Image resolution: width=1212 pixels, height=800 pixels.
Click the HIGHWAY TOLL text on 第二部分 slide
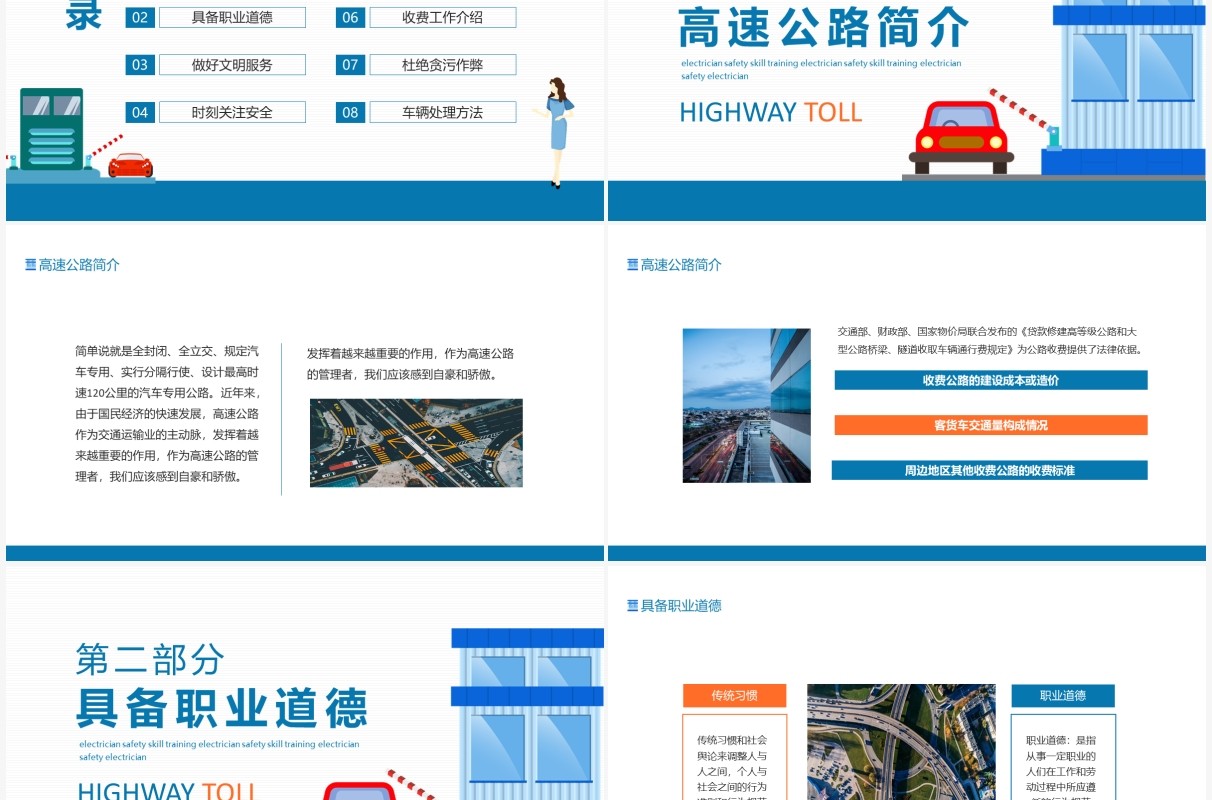tap(168, 793)
